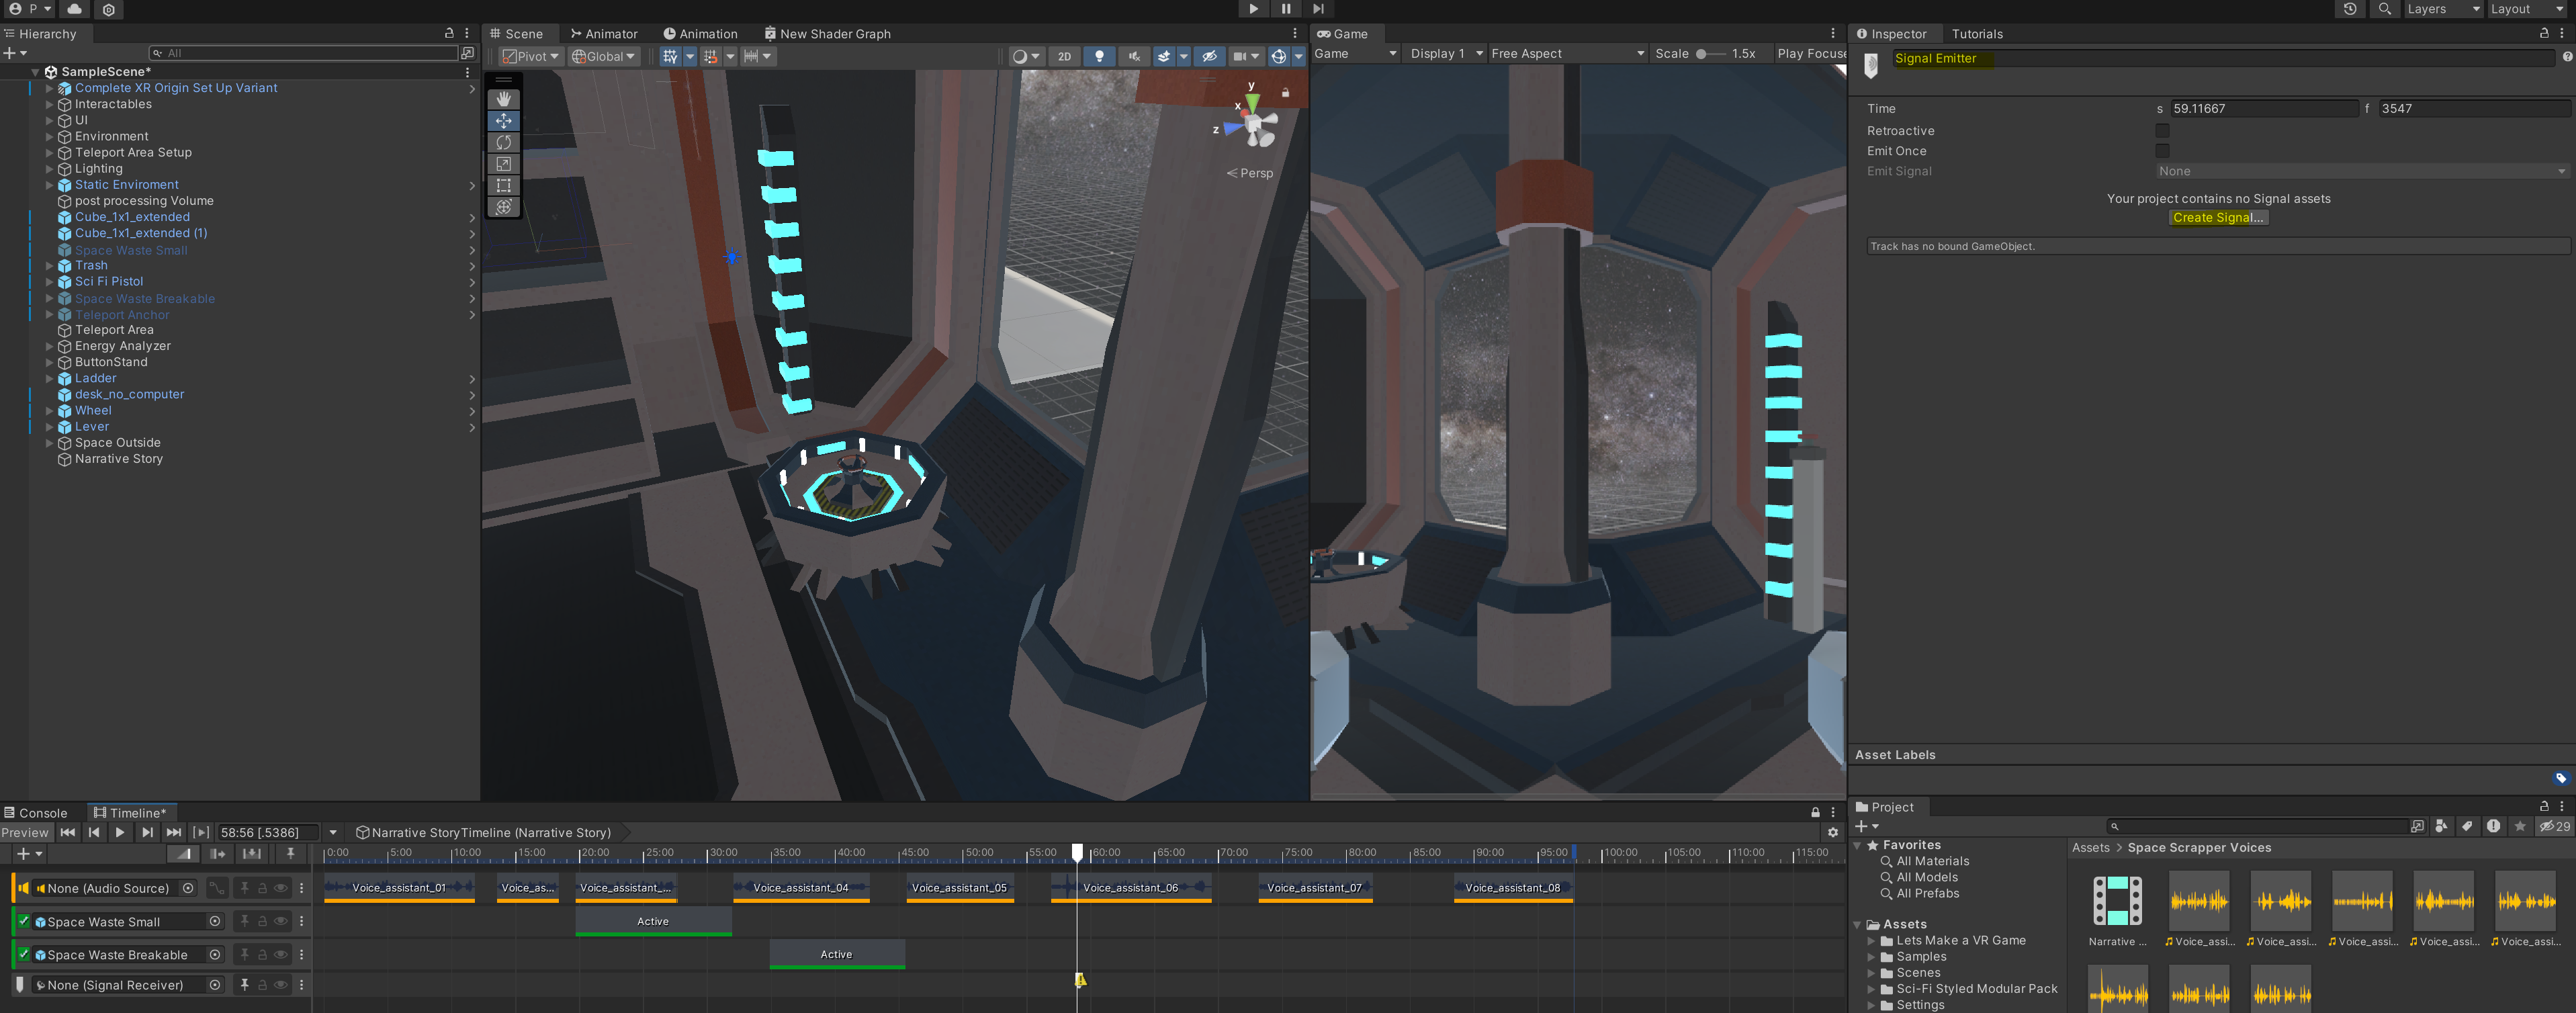Click the editor Pause button in top toolbar
The image size is (2576, 1013).
(x=1286, y=9)
